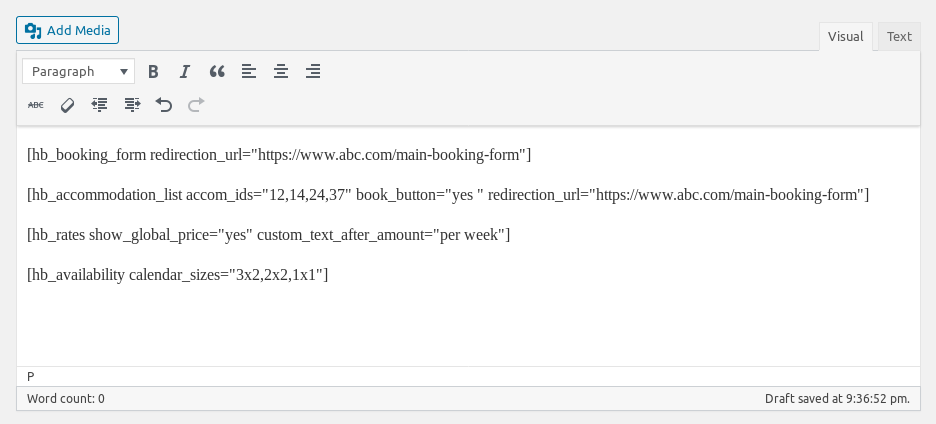
Task: Click the P element path indicator
Action: click(31, 376)
